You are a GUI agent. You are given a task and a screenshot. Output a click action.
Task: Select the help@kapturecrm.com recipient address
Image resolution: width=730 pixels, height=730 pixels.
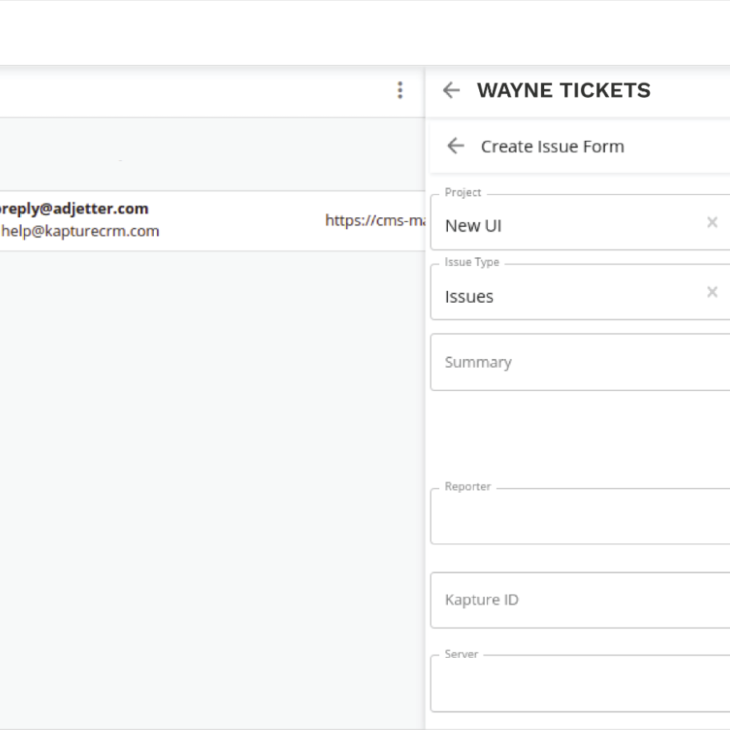80,231
